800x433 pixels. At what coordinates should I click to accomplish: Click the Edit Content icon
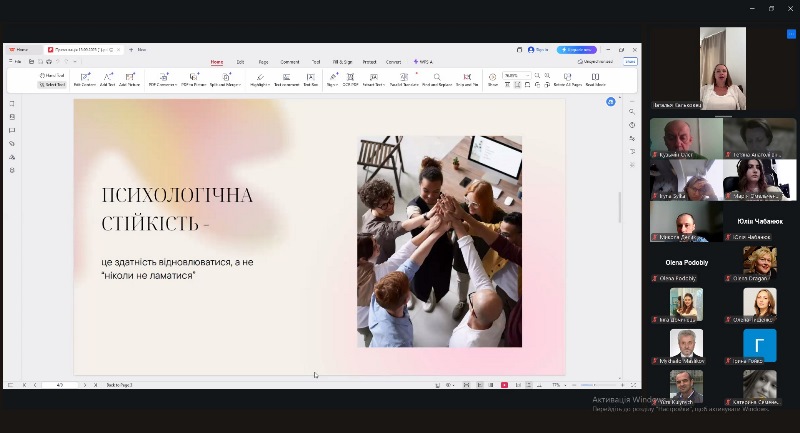pos(83,79)
